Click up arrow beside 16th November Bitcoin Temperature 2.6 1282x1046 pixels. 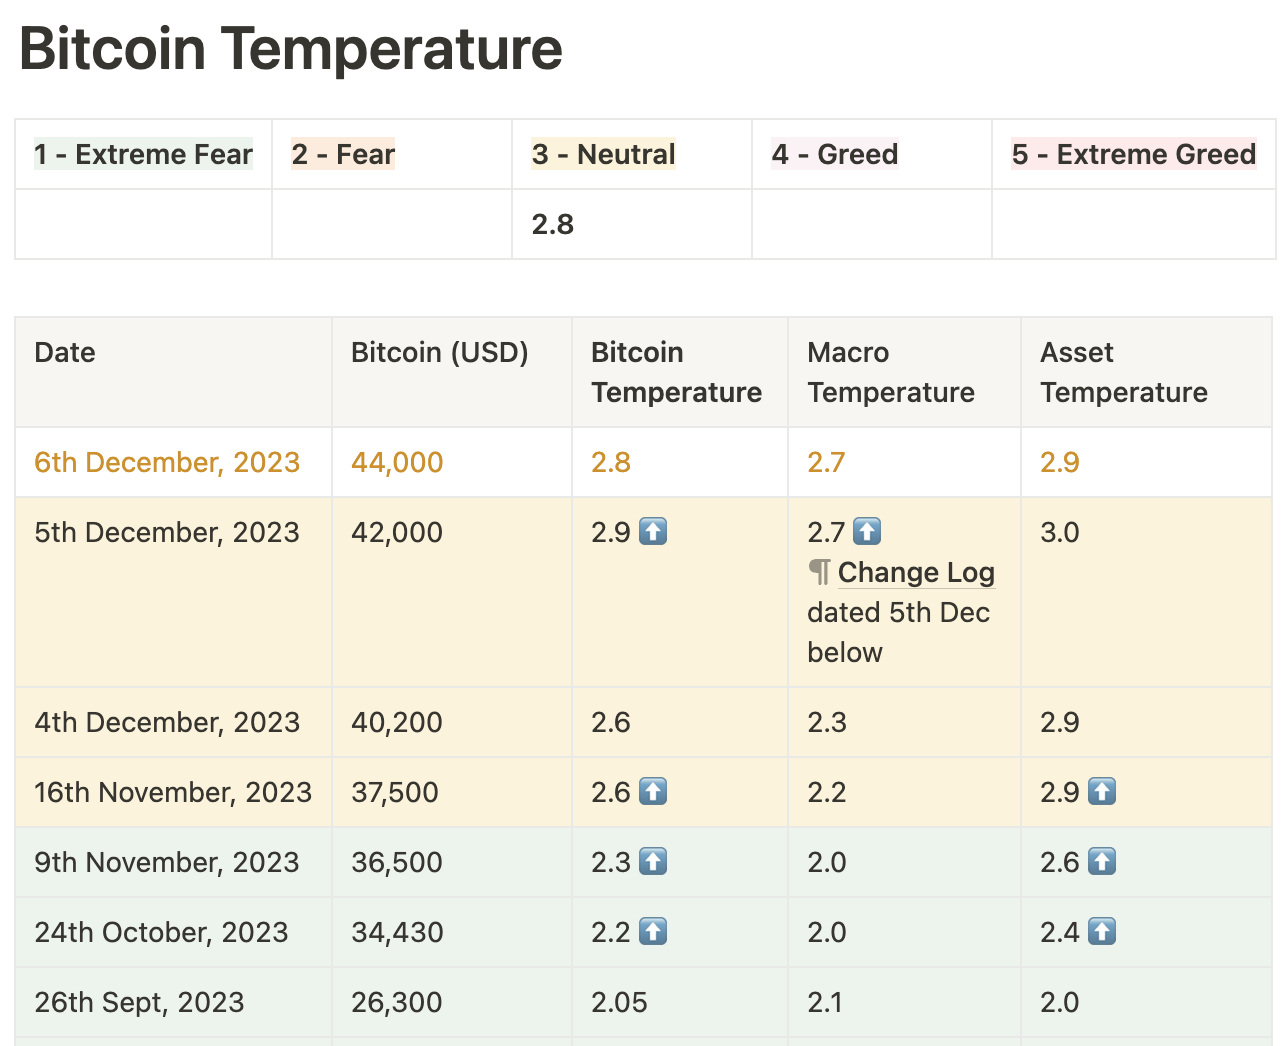point(653,792)
